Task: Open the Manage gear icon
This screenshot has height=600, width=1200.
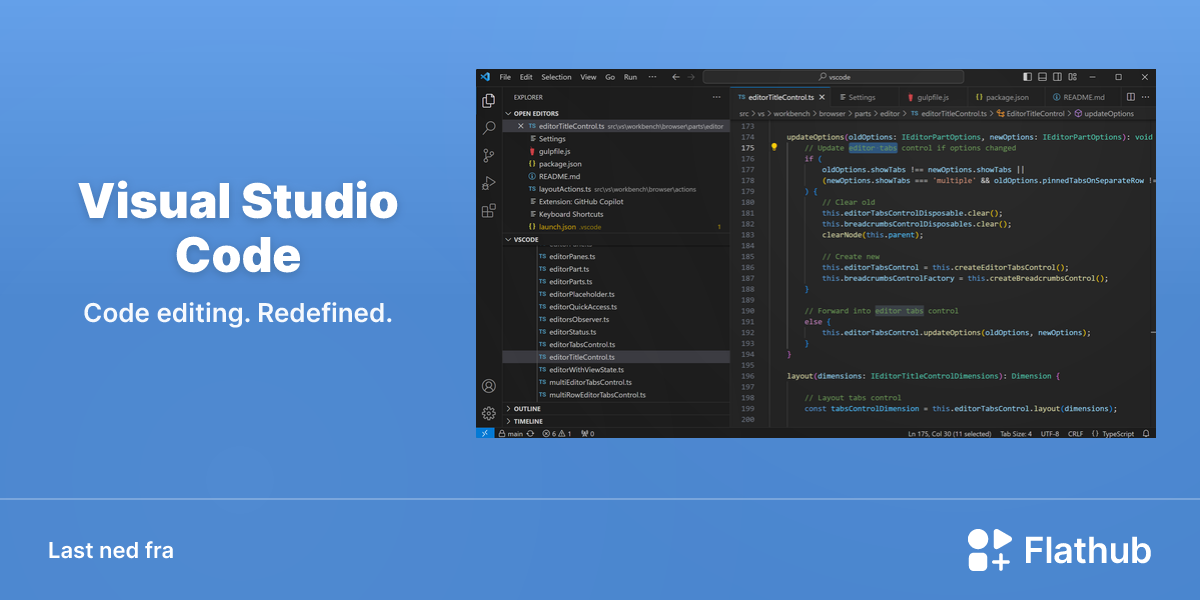Action: click(489, 413)
